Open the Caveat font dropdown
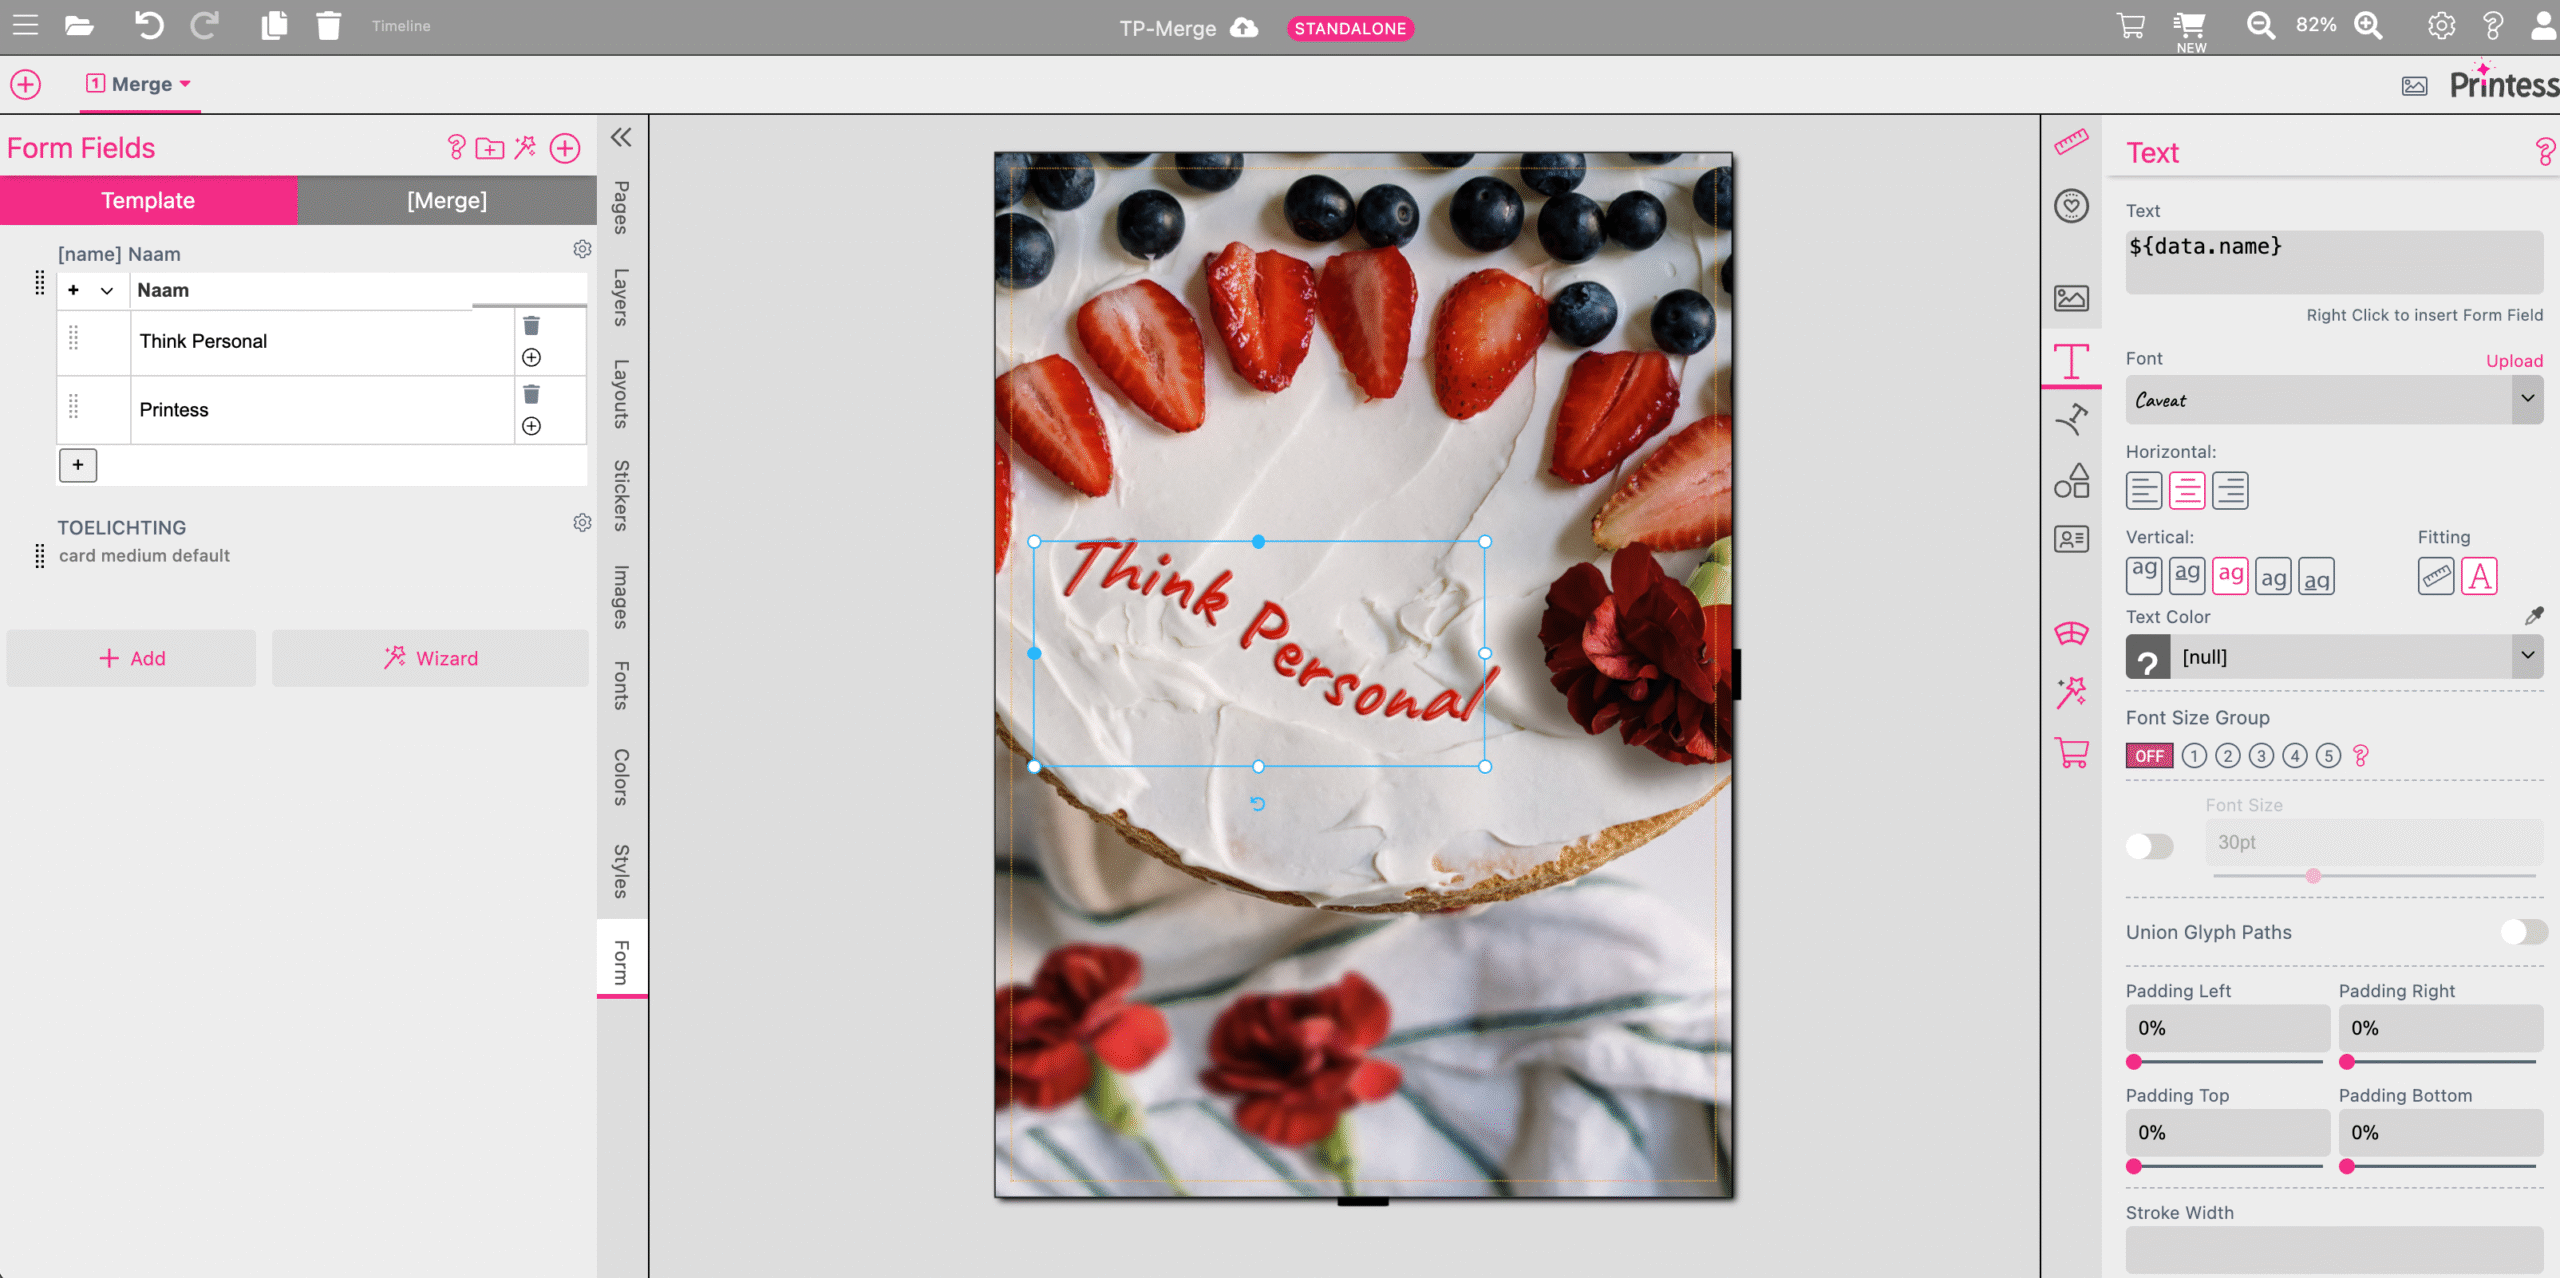 click(x=2527, y=399)
